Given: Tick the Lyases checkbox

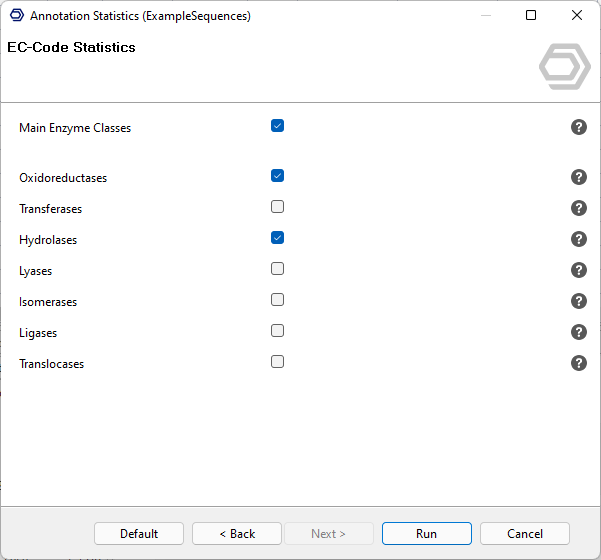Looking at the screenshot, I should 278,269.
